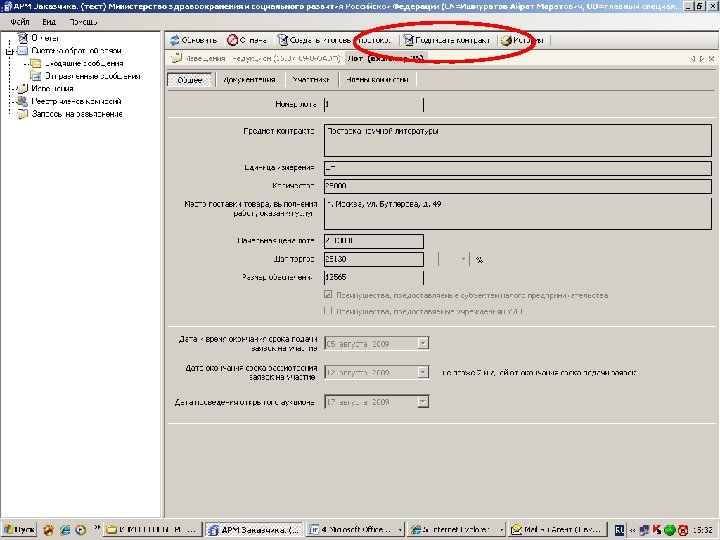Switch to the Извещения редукцион document tab
This screenshot has width=720, height=540.
(x=256, y=58)
